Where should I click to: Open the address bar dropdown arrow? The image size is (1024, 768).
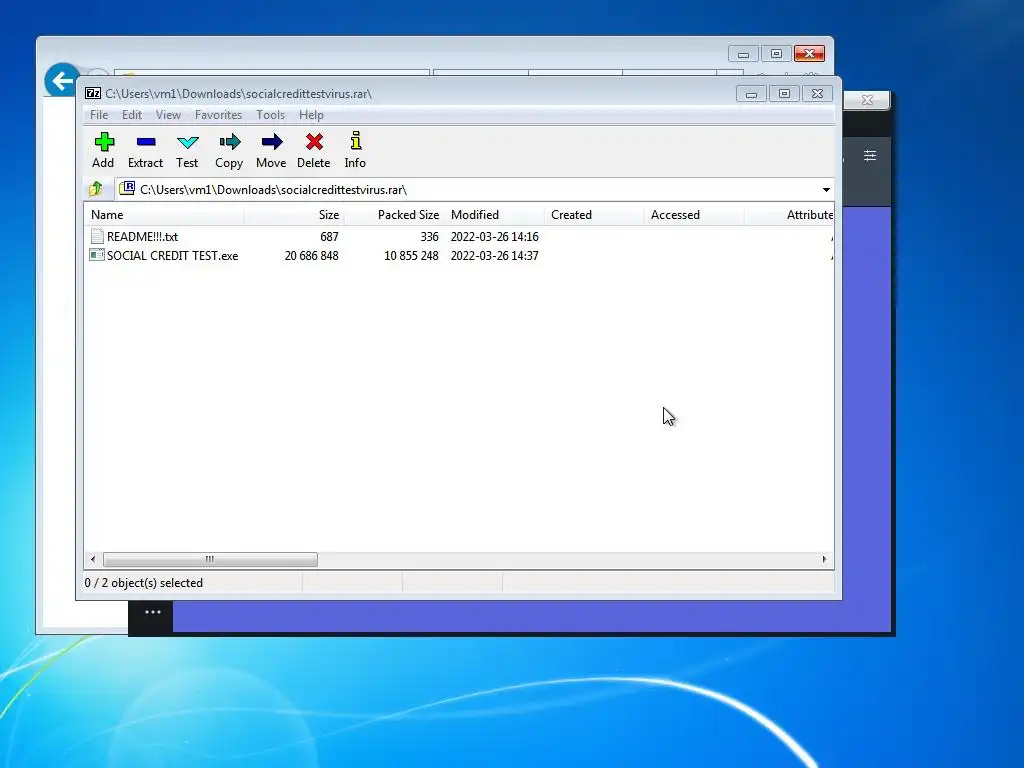[x=826, y=189]
